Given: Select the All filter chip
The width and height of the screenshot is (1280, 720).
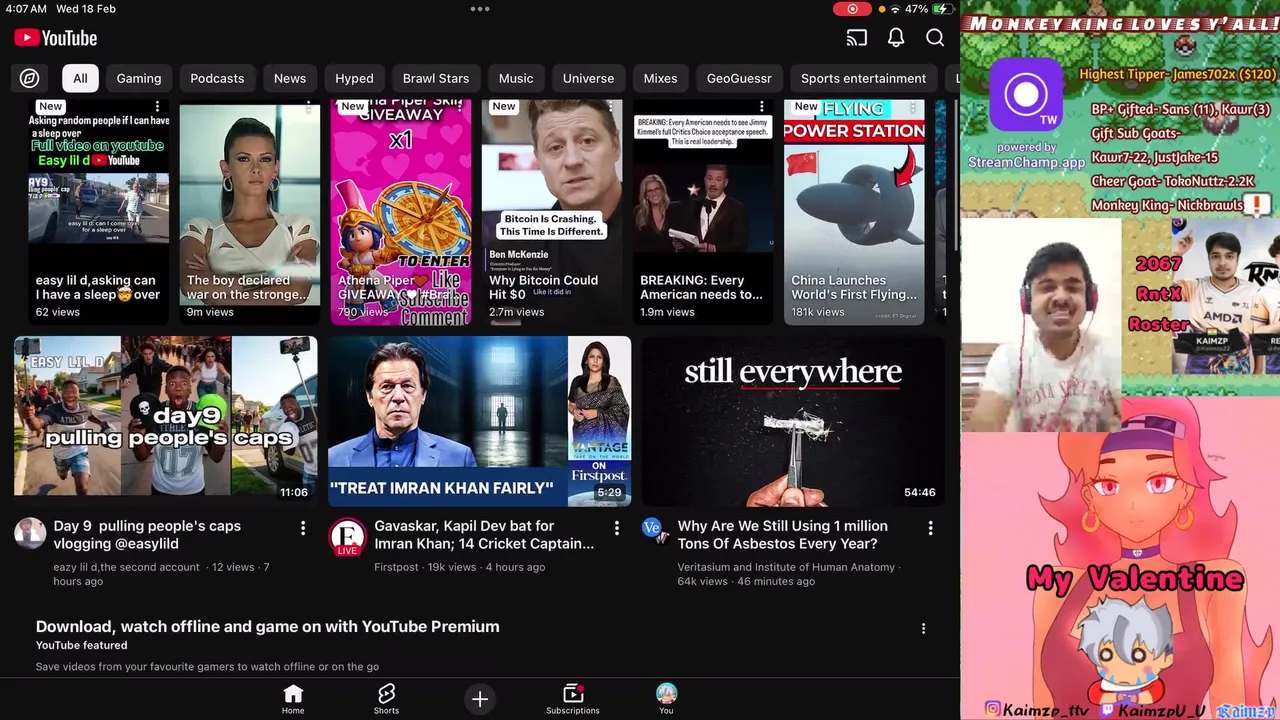Looking at the screenshot, I should point(80,78).
